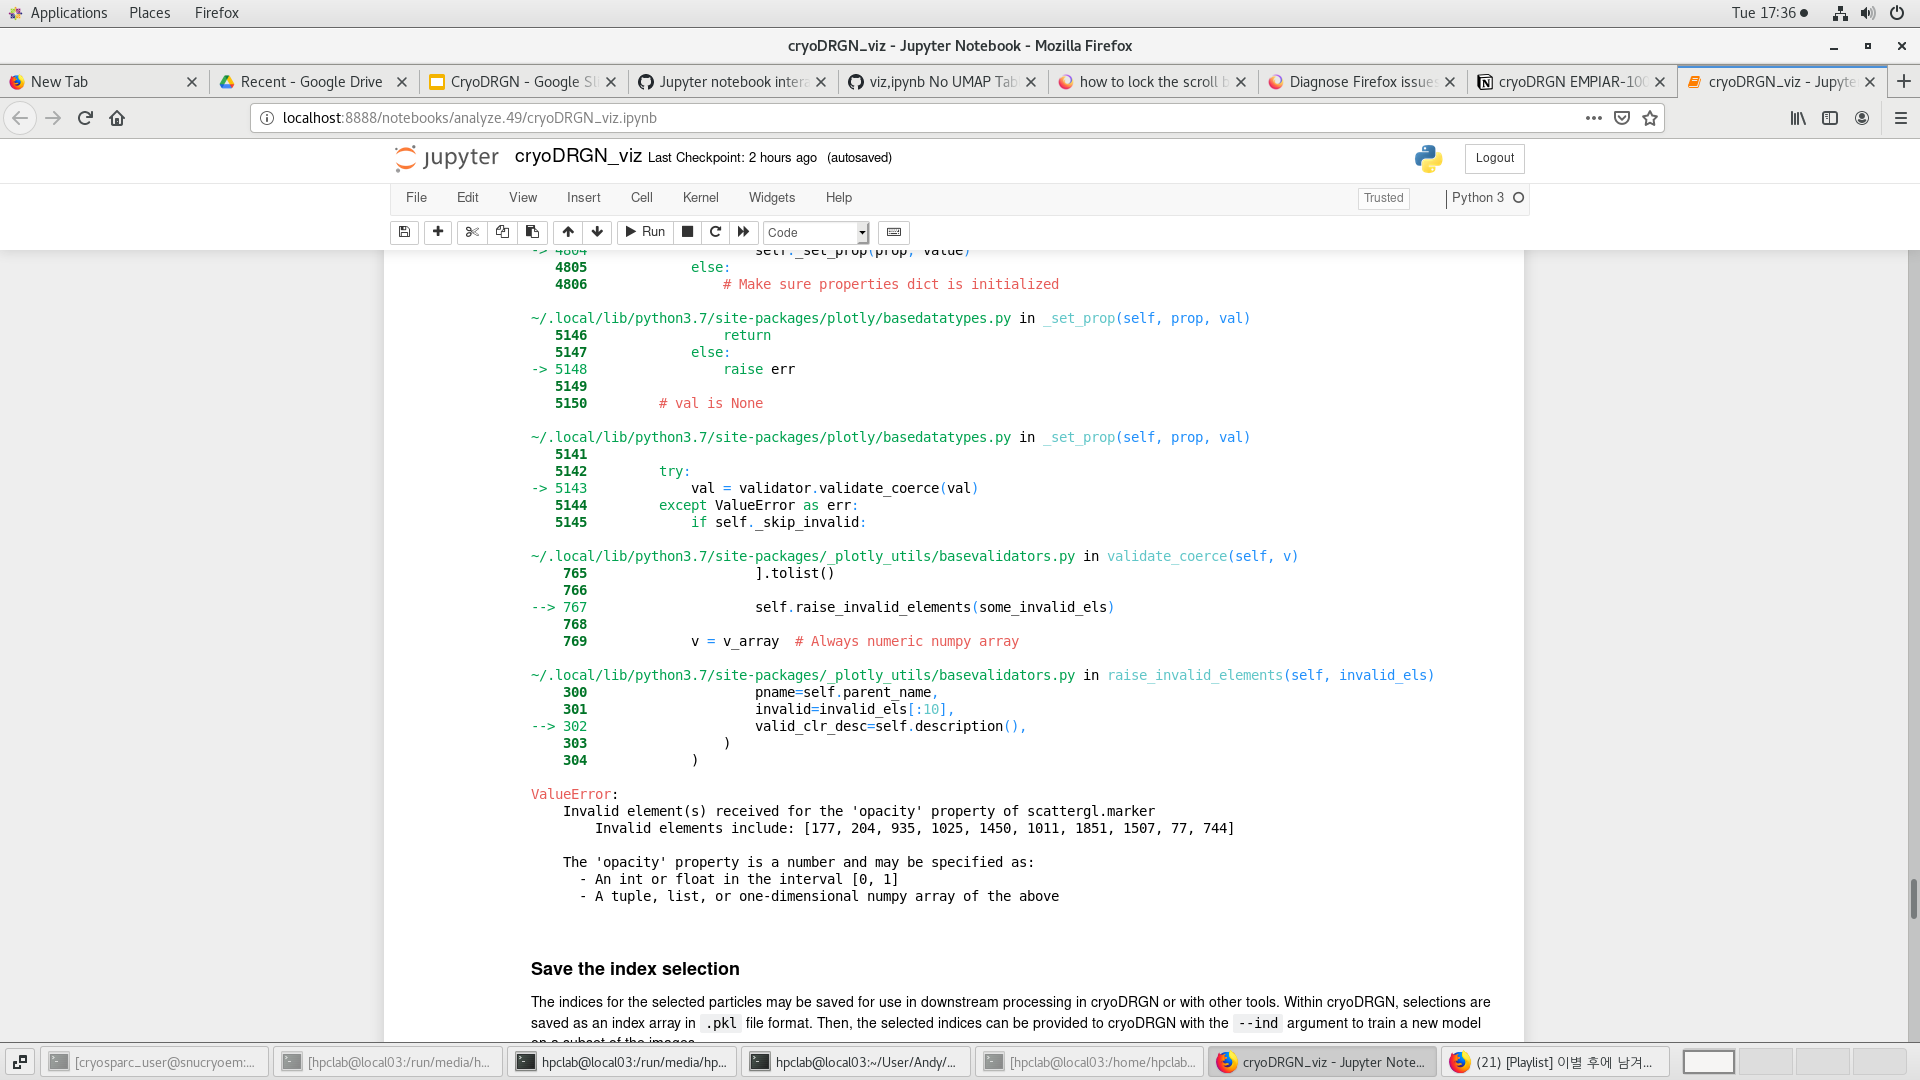This screenshot has width=1920, height=1080.
Task: Click the Logout button
Action: 1493,158
